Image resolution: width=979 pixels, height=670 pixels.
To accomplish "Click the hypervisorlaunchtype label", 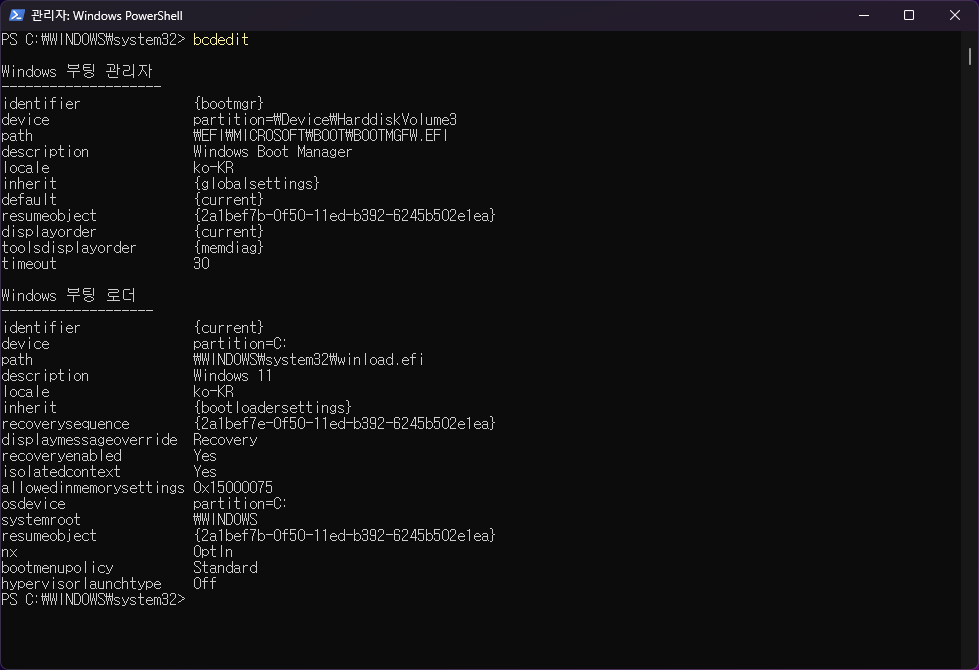I will pos(81,583).
